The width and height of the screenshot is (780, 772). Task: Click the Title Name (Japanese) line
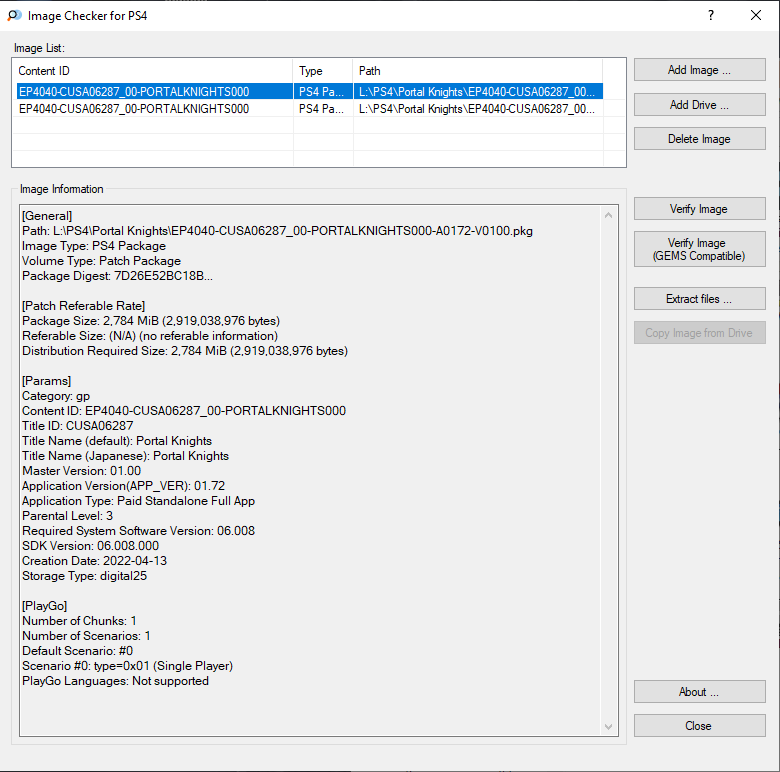(x=125, y=456)
